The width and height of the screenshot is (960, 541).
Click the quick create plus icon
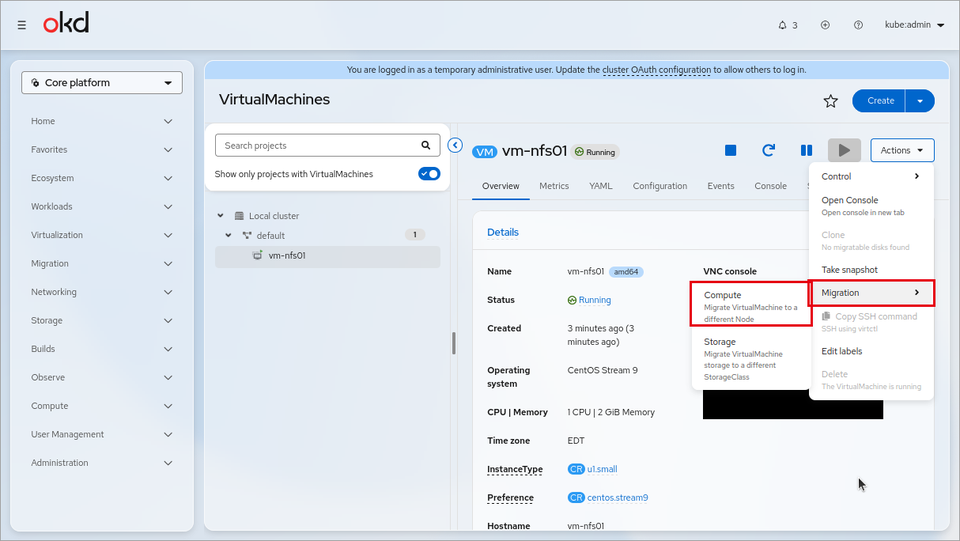[x=825, y=25]
